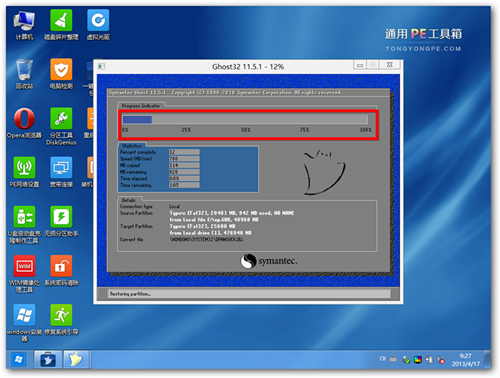Click the Percent complete value 12
This screenshot has width=500, height=378.
tap(184, 152)
